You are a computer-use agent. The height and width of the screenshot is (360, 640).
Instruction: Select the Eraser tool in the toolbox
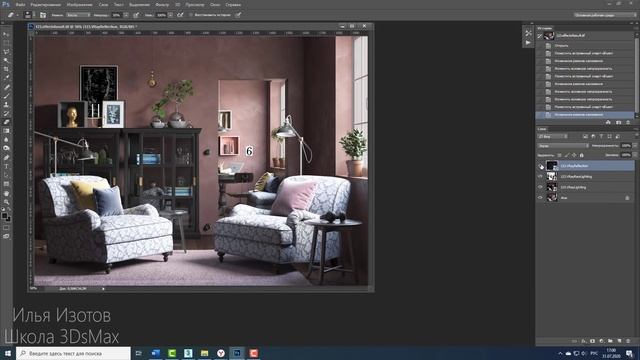[x=6, y=122]
